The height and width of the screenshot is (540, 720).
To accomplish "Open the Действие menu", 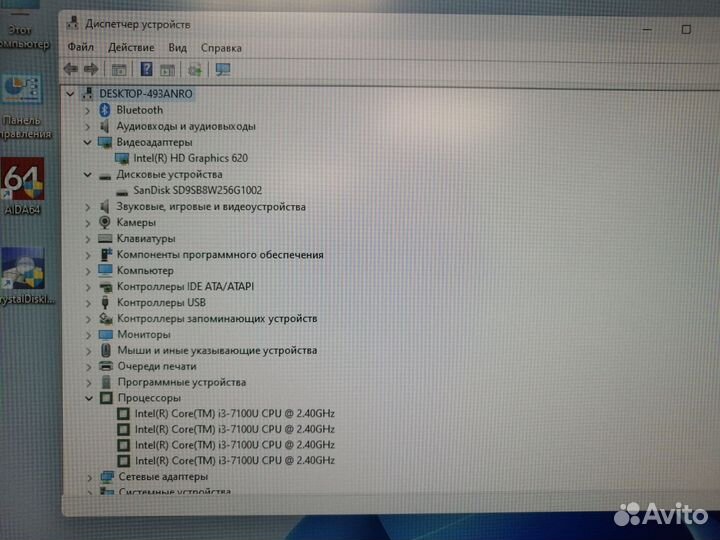I will pos(131,47).
